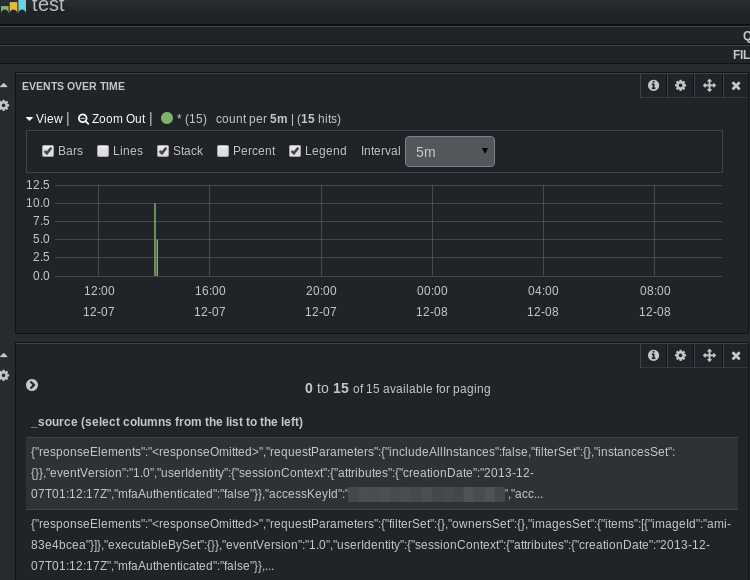Collapse row above Events Over Time
The width and height of the screenshot is (750, 580).
(x=4, y=86)
